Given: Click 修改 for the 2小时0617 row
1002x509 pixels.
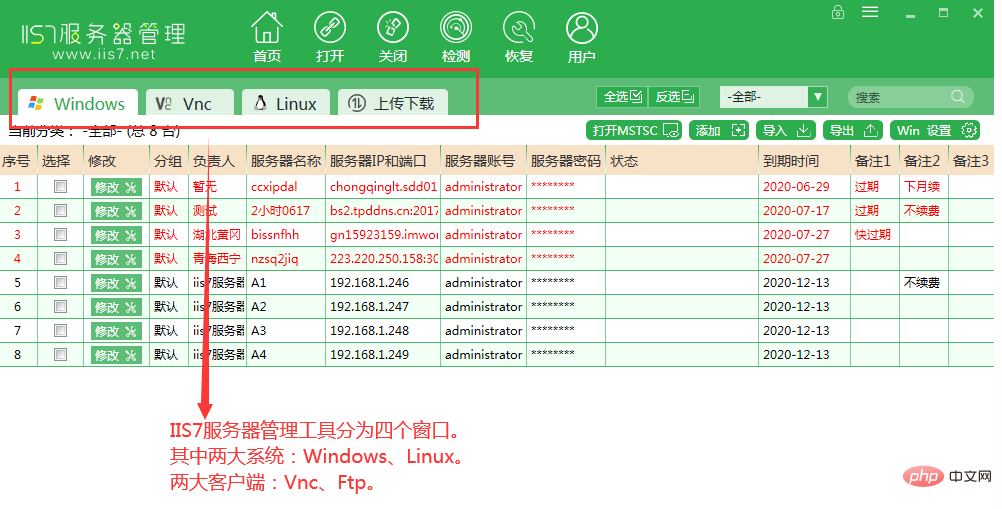Looking at the screenshot, I should tap(116, 211).
